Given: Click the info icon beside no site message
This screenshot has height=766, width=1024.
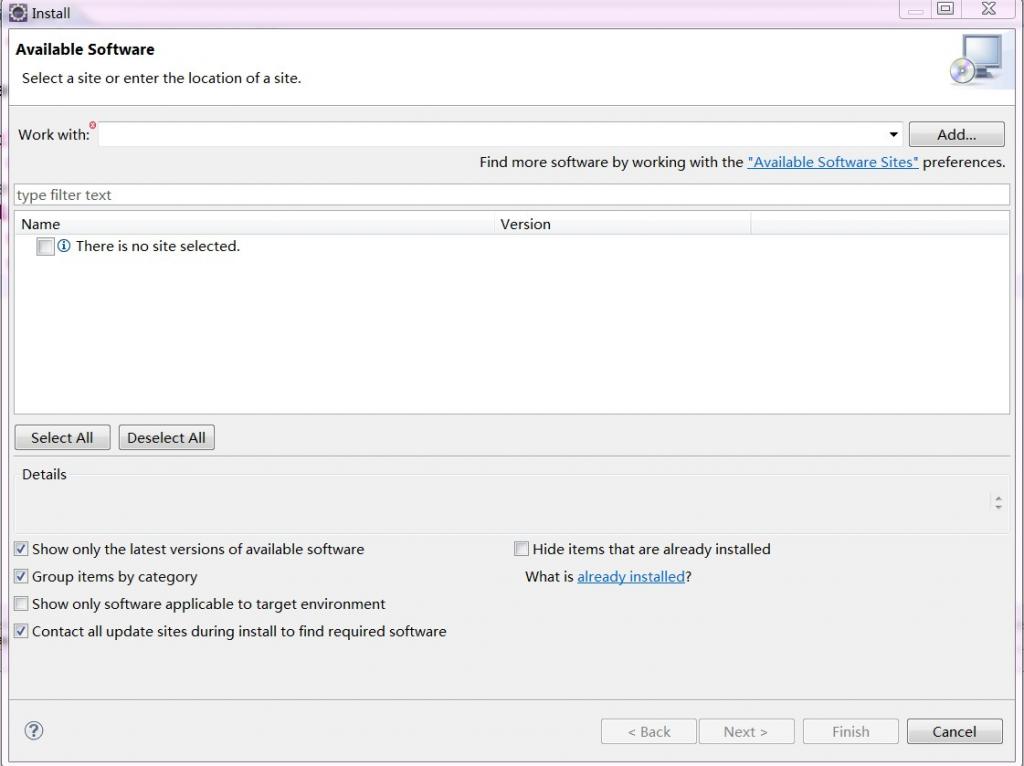Looking at the screenshot, I should tap(64, 246).
